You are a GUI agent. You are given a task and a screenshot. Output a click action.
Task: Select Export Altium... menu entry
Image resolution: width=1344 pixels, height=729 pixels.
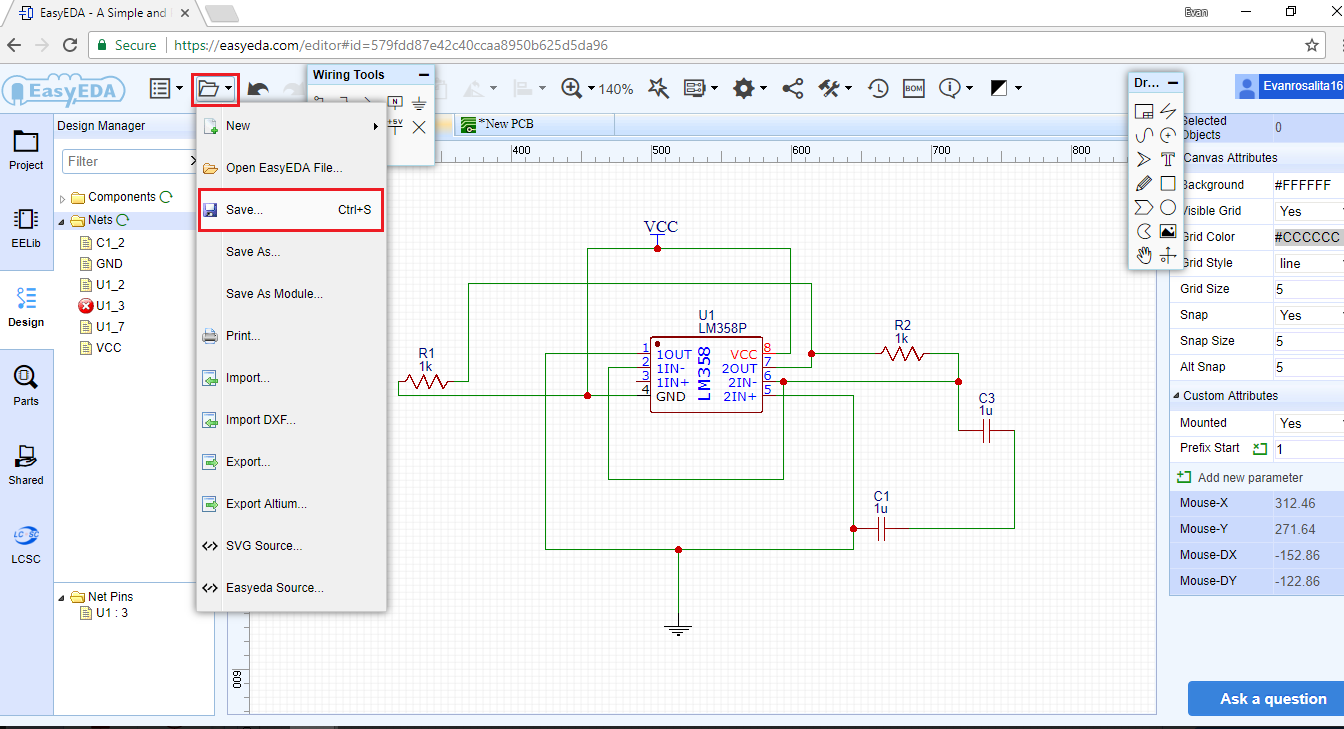click(266, 504)
